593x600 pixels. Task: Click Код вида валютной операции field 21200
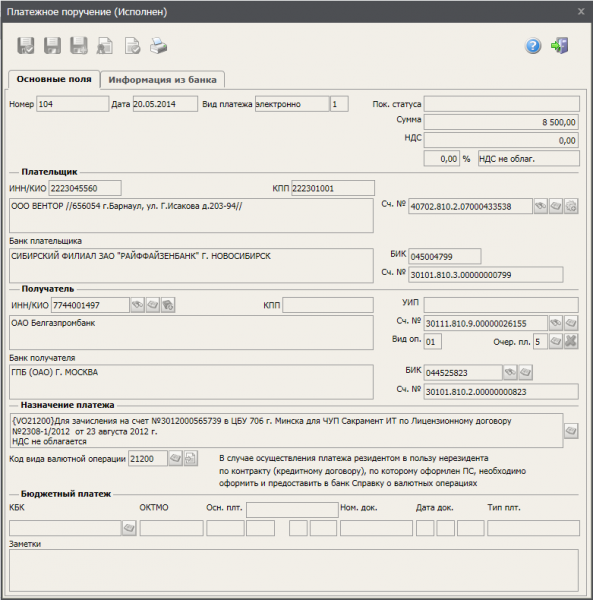click(x=148, y=458)
